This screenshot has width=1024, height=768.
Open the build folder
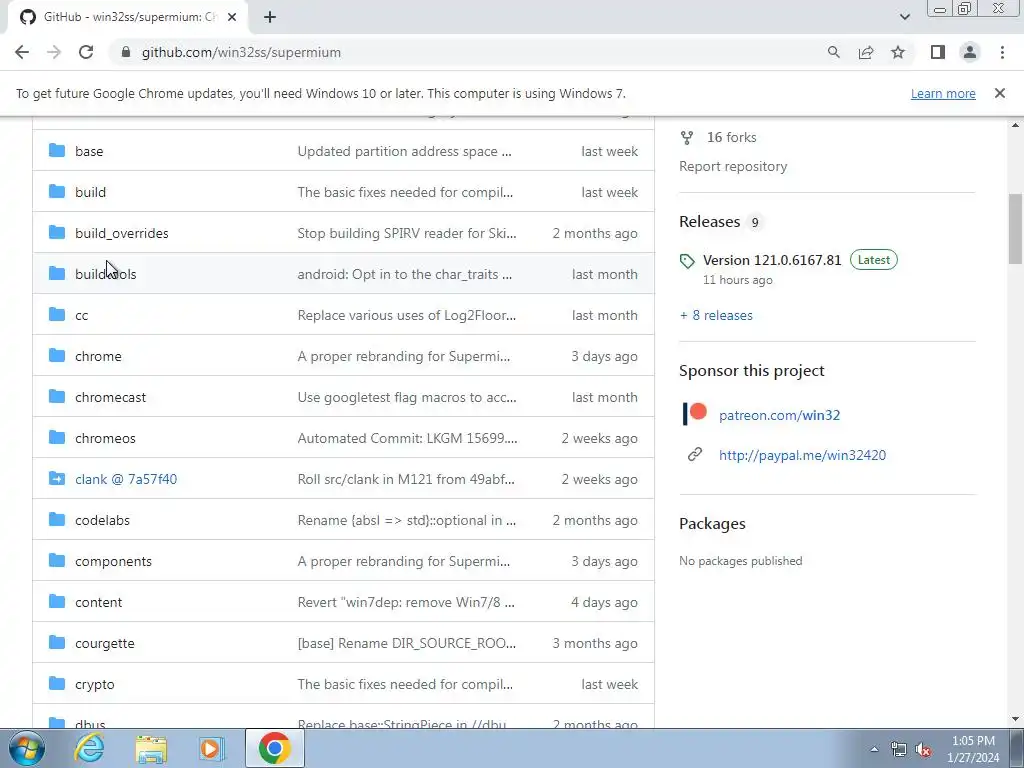tap(90, 192)
